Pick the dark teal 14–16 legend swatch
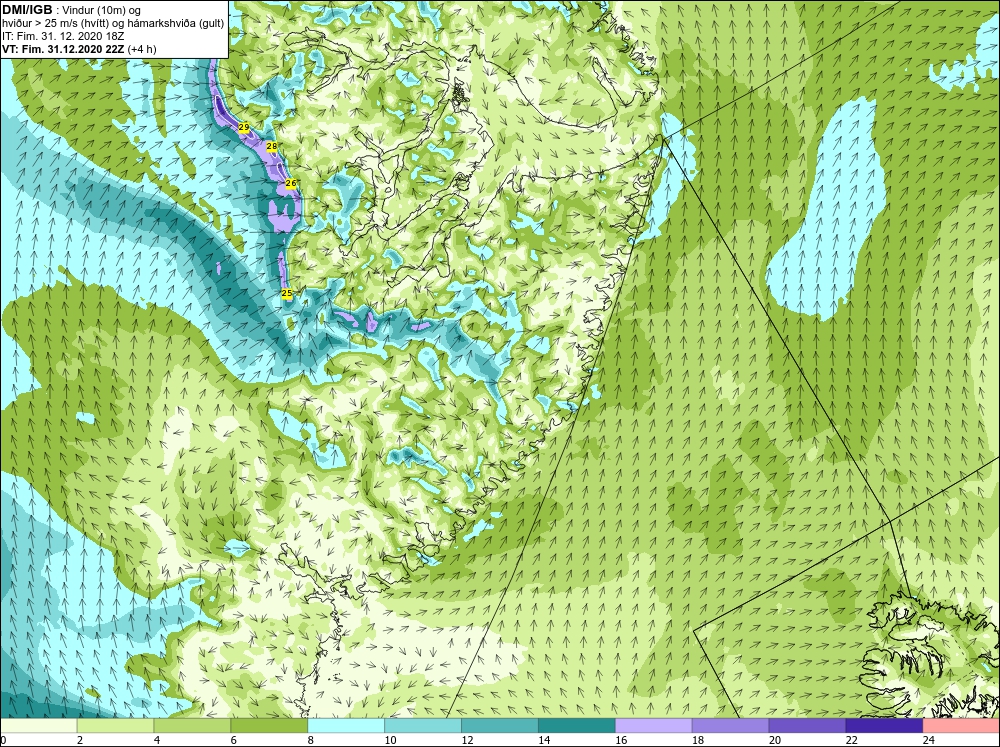Image resolution: width=1000 pixels, height=747 pixels. click(x=577, y=726)
